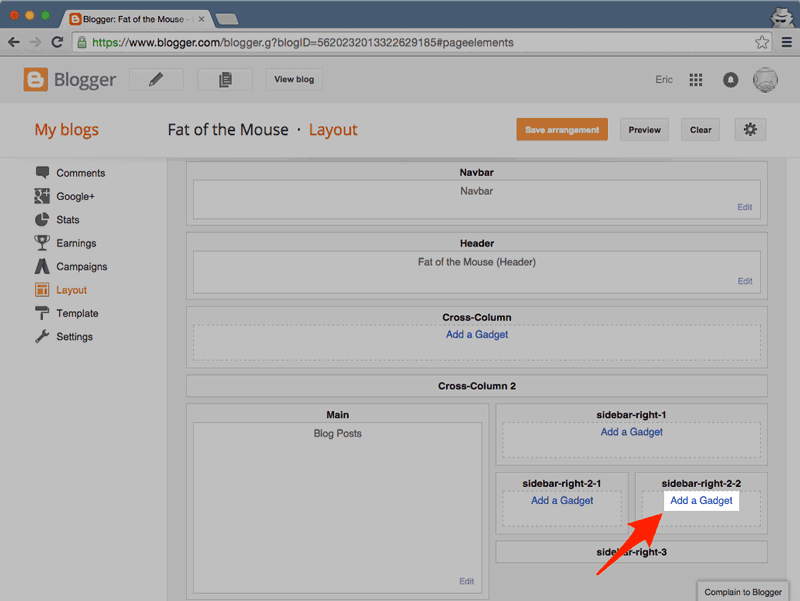Add a Gadget to Cross-Column
This screenshot has width=800, height=601.
pyautogui.click(x=477, y=335)
